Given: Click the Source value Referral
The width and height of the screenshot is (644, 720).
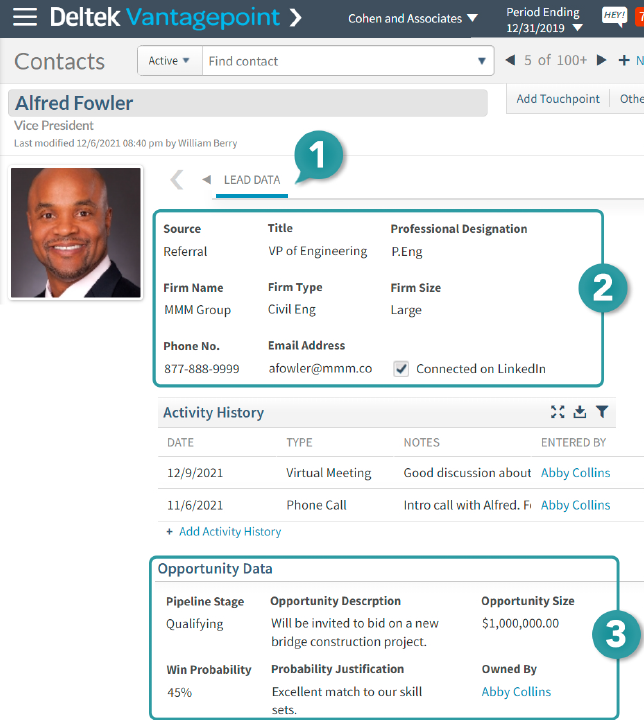Looking at the screenshot, I should click(x=185, y=252).
